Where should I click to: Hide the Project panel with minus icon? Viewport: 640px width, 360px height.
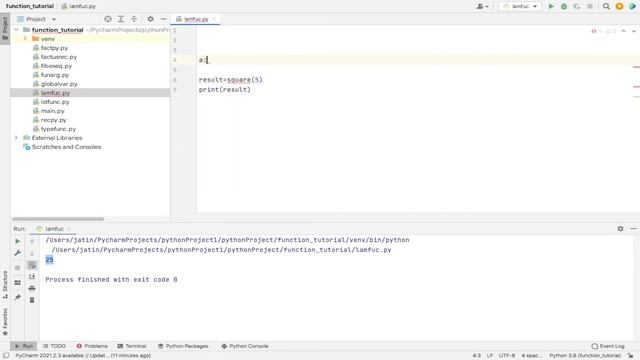[163, 19]
